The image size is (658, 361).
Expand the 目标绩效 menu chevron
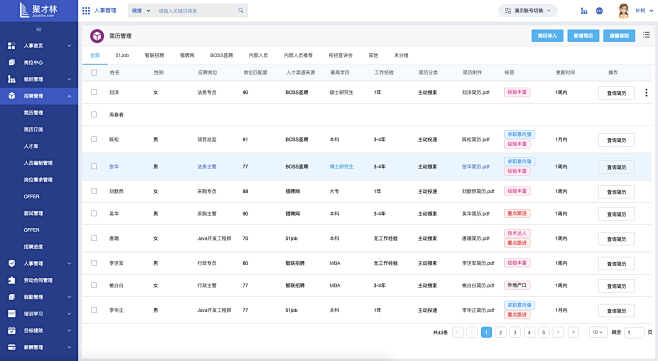pyautogui.click(x=69, y=331)
